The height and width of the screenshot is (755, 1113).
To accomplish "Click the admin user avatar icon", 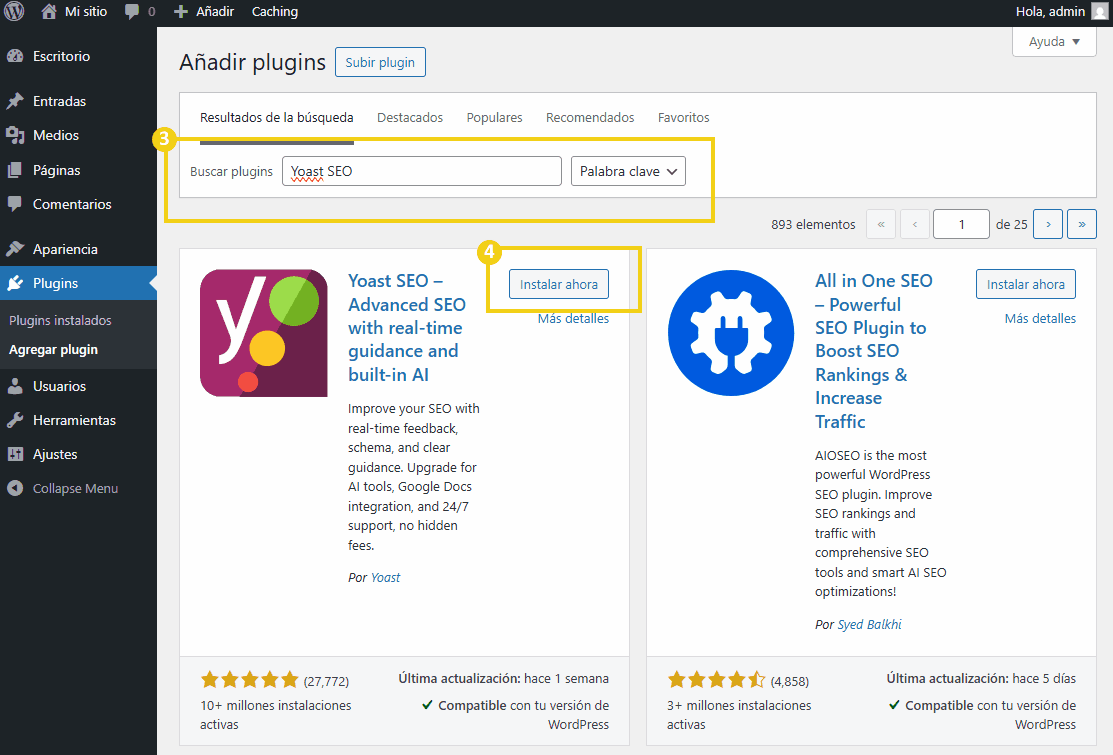I will click(x=1099, y=12).
